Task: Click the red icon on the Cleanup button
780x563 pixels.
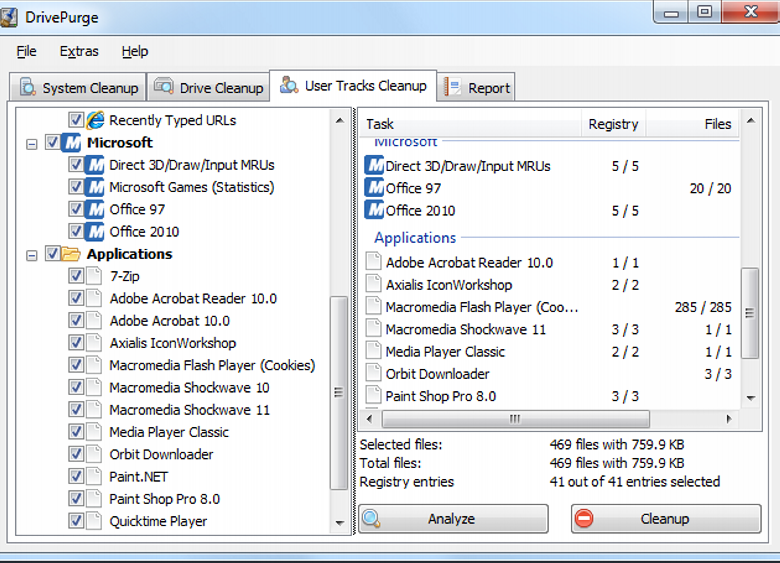Action: [x=584, y=519]
